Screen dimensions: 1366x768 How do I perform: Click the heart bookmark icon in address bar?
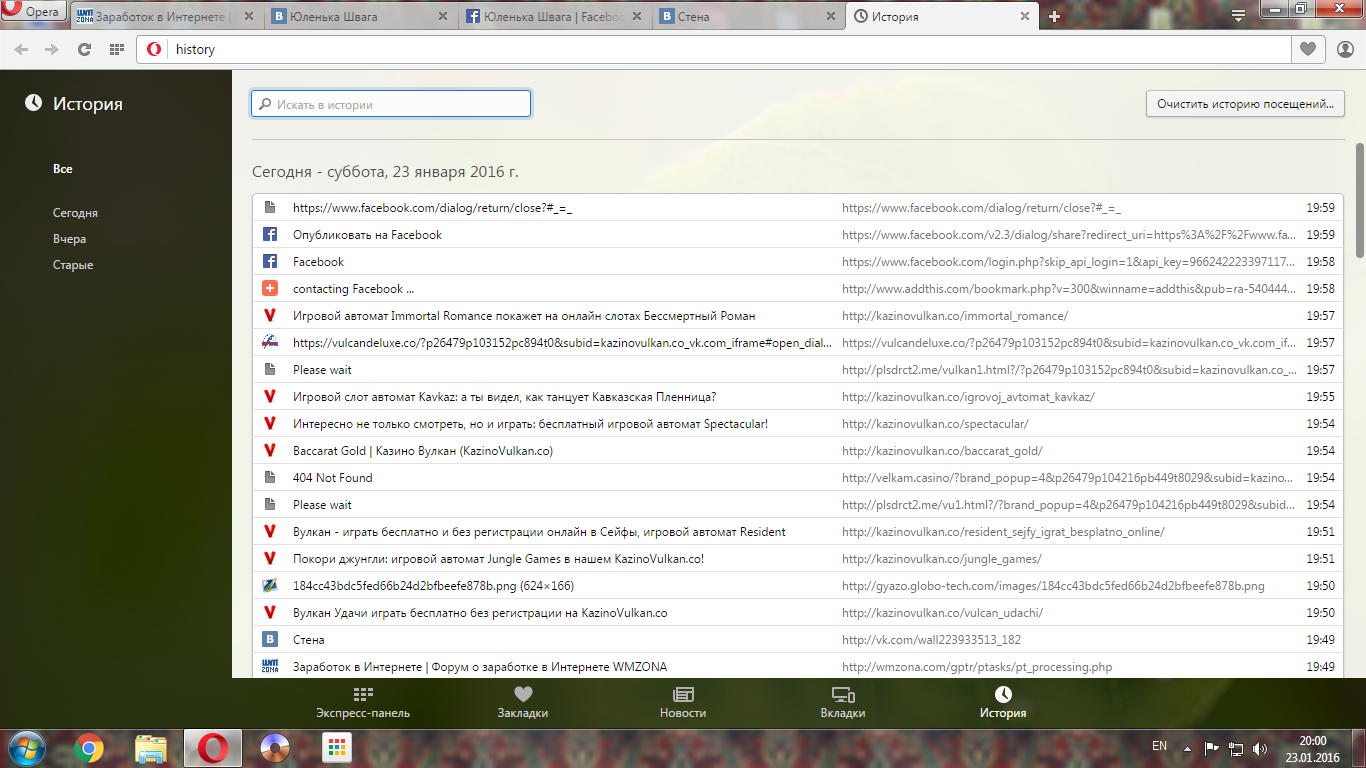(x=1307, y=49)
